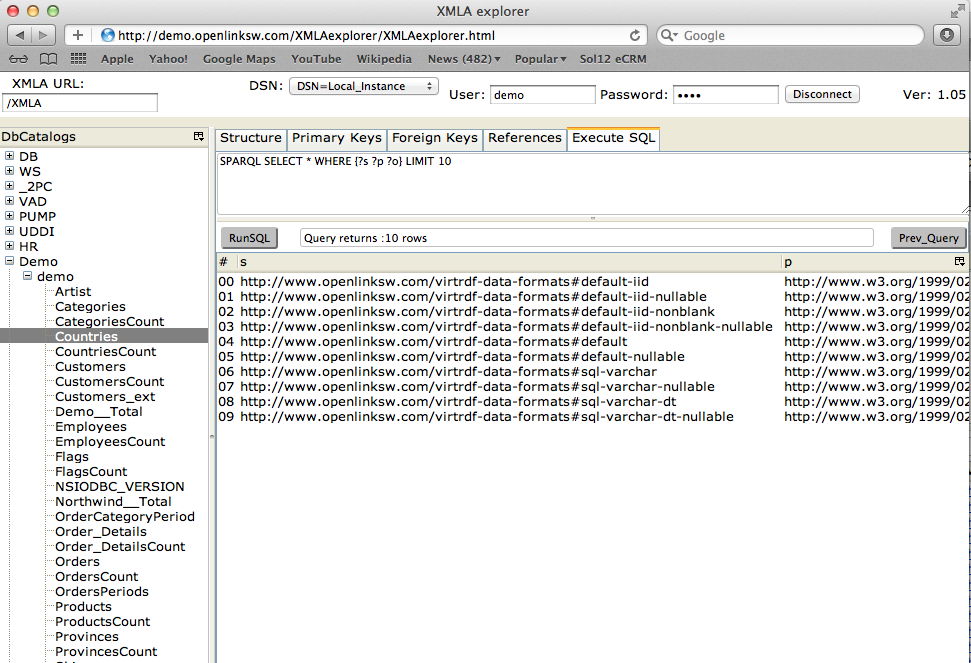Expand the UDDI catalog node
This screenshot has width=971, height=663.
pyautogui.click(x=9, y=230)
